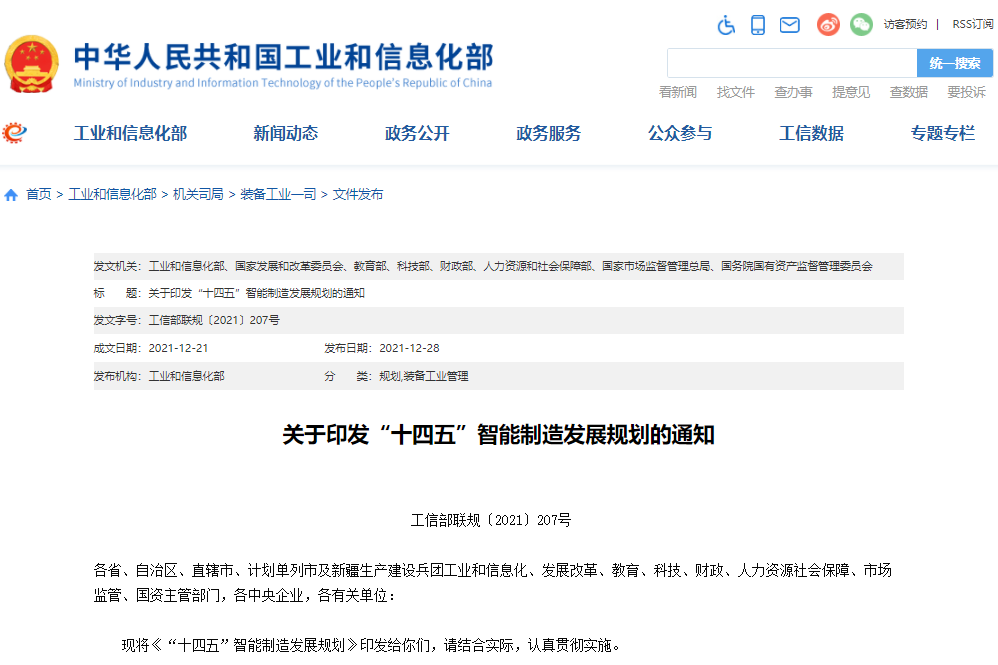Open the 找文件 quick link

(735, 92)
